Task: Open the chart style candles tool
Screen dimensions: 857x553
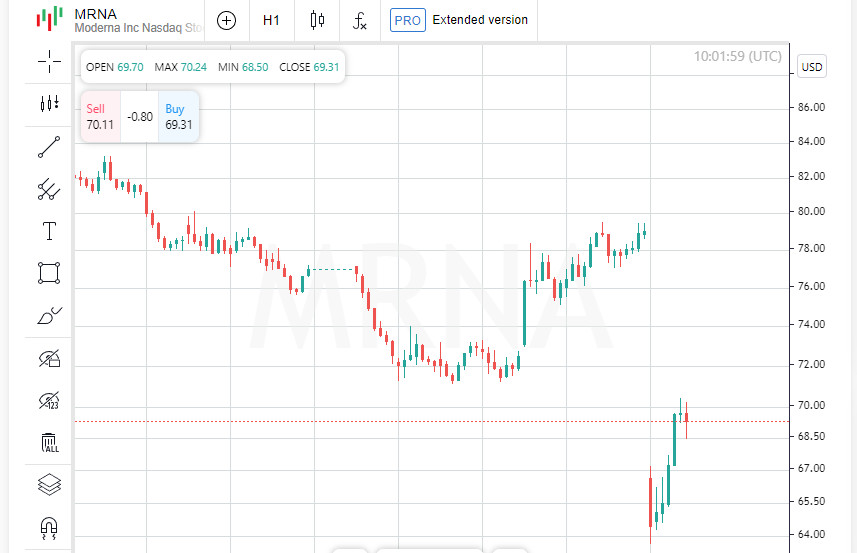Action: 49,103
